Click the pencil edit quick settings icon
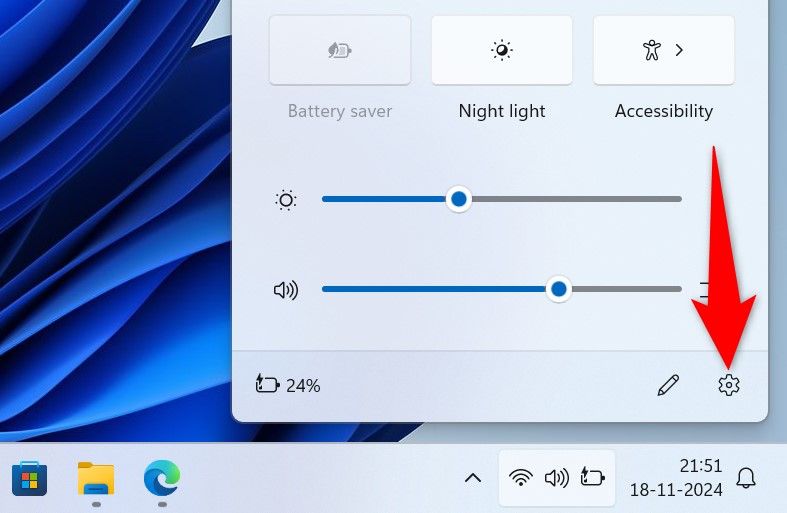 point(668,385)
